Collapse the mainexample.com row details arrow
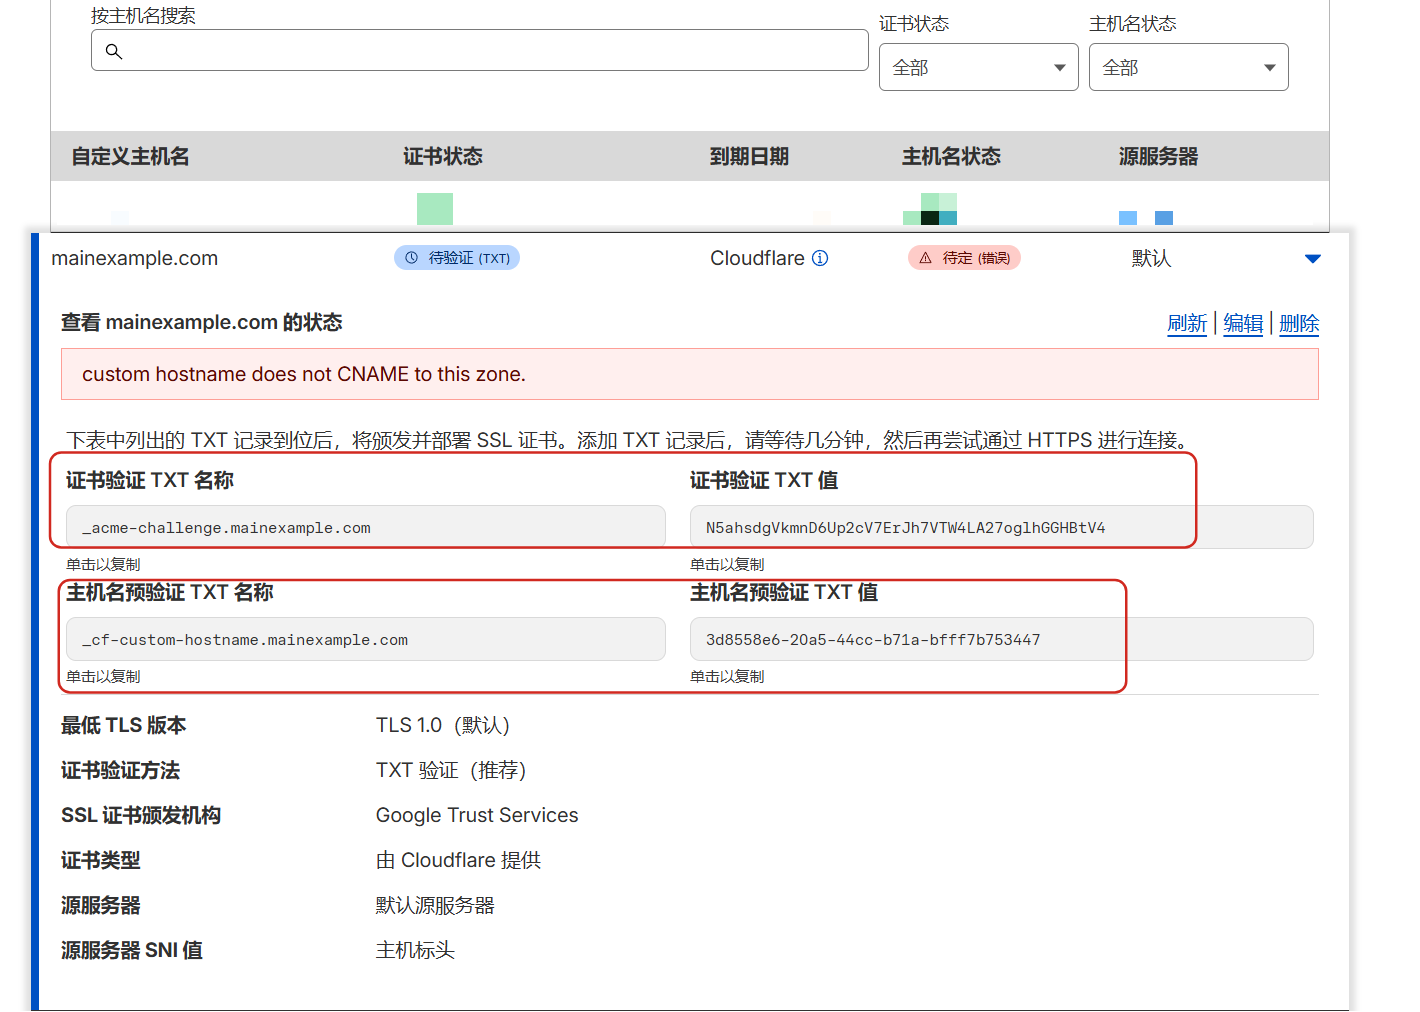The width and height of the screenshot is (1420, 1012). (1313, 259)
